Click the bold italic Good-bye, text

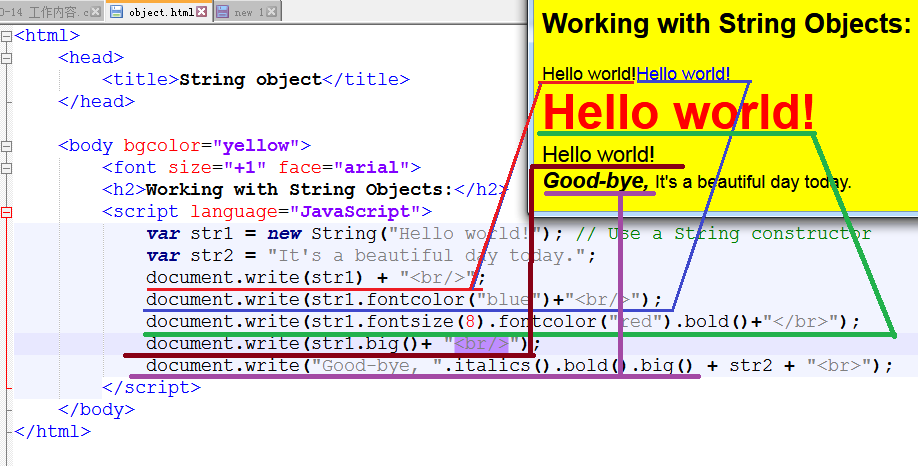tap(595, 181)
